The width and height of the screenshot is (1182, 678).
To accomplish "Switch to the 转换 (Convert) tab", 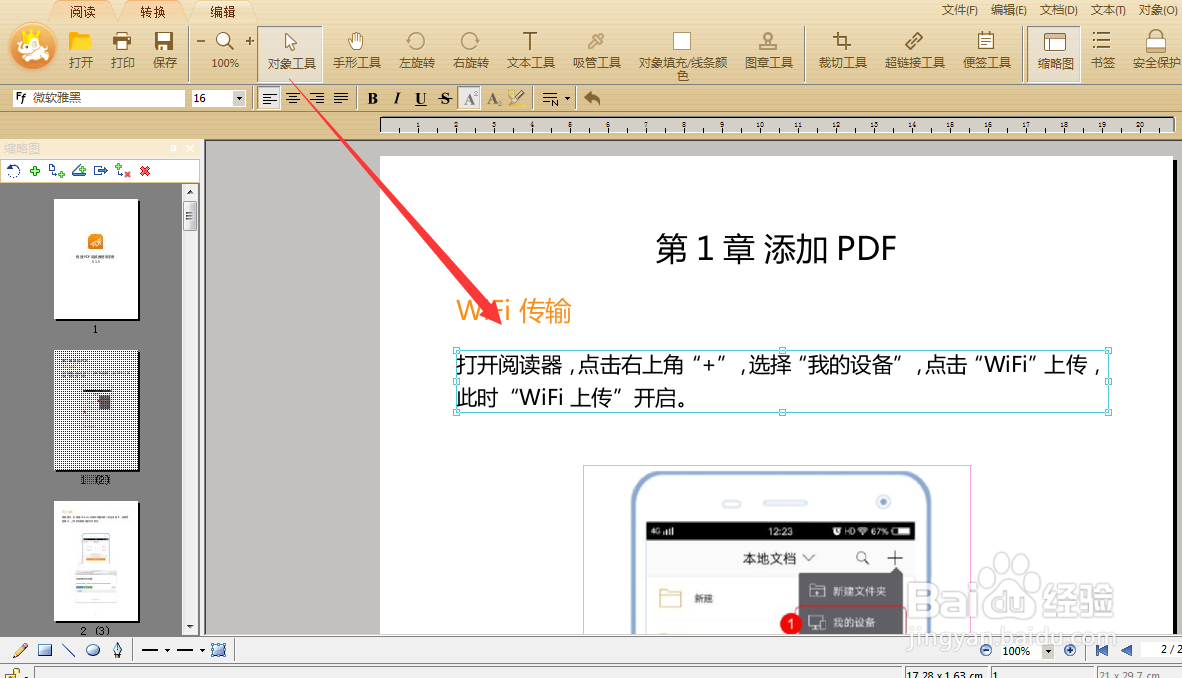I will (x=153, y=12).
